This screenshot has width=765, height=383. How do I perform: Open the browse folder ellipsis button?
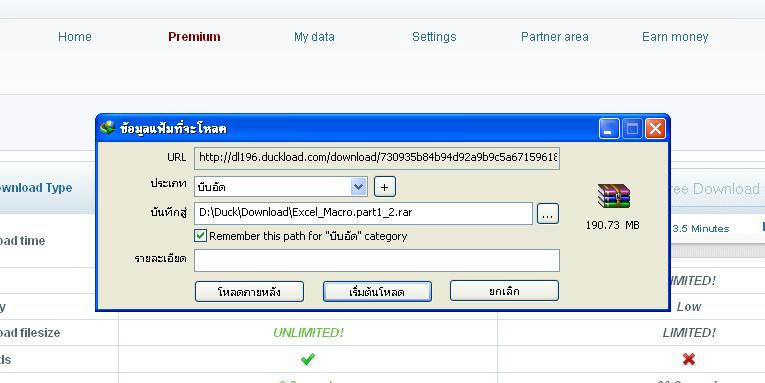click(x=547, y=214)
